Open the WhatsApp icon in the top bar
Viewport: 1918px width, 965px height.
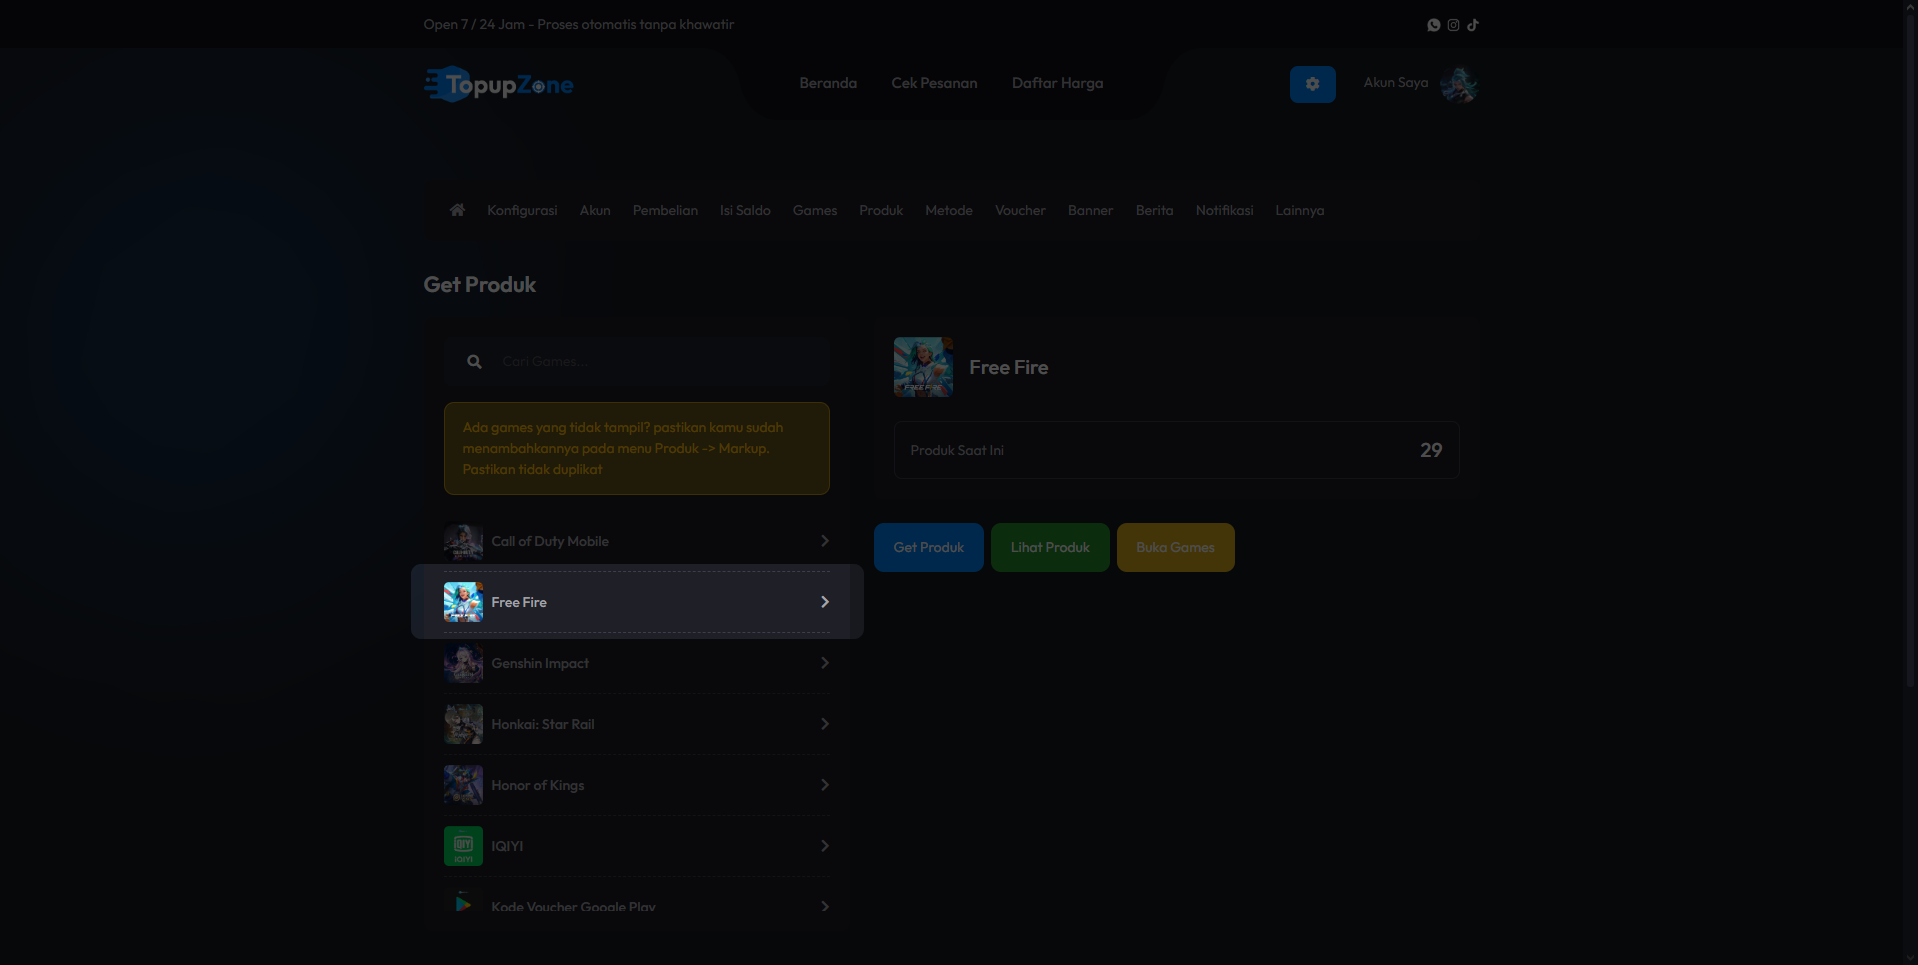coord(1433,25)
